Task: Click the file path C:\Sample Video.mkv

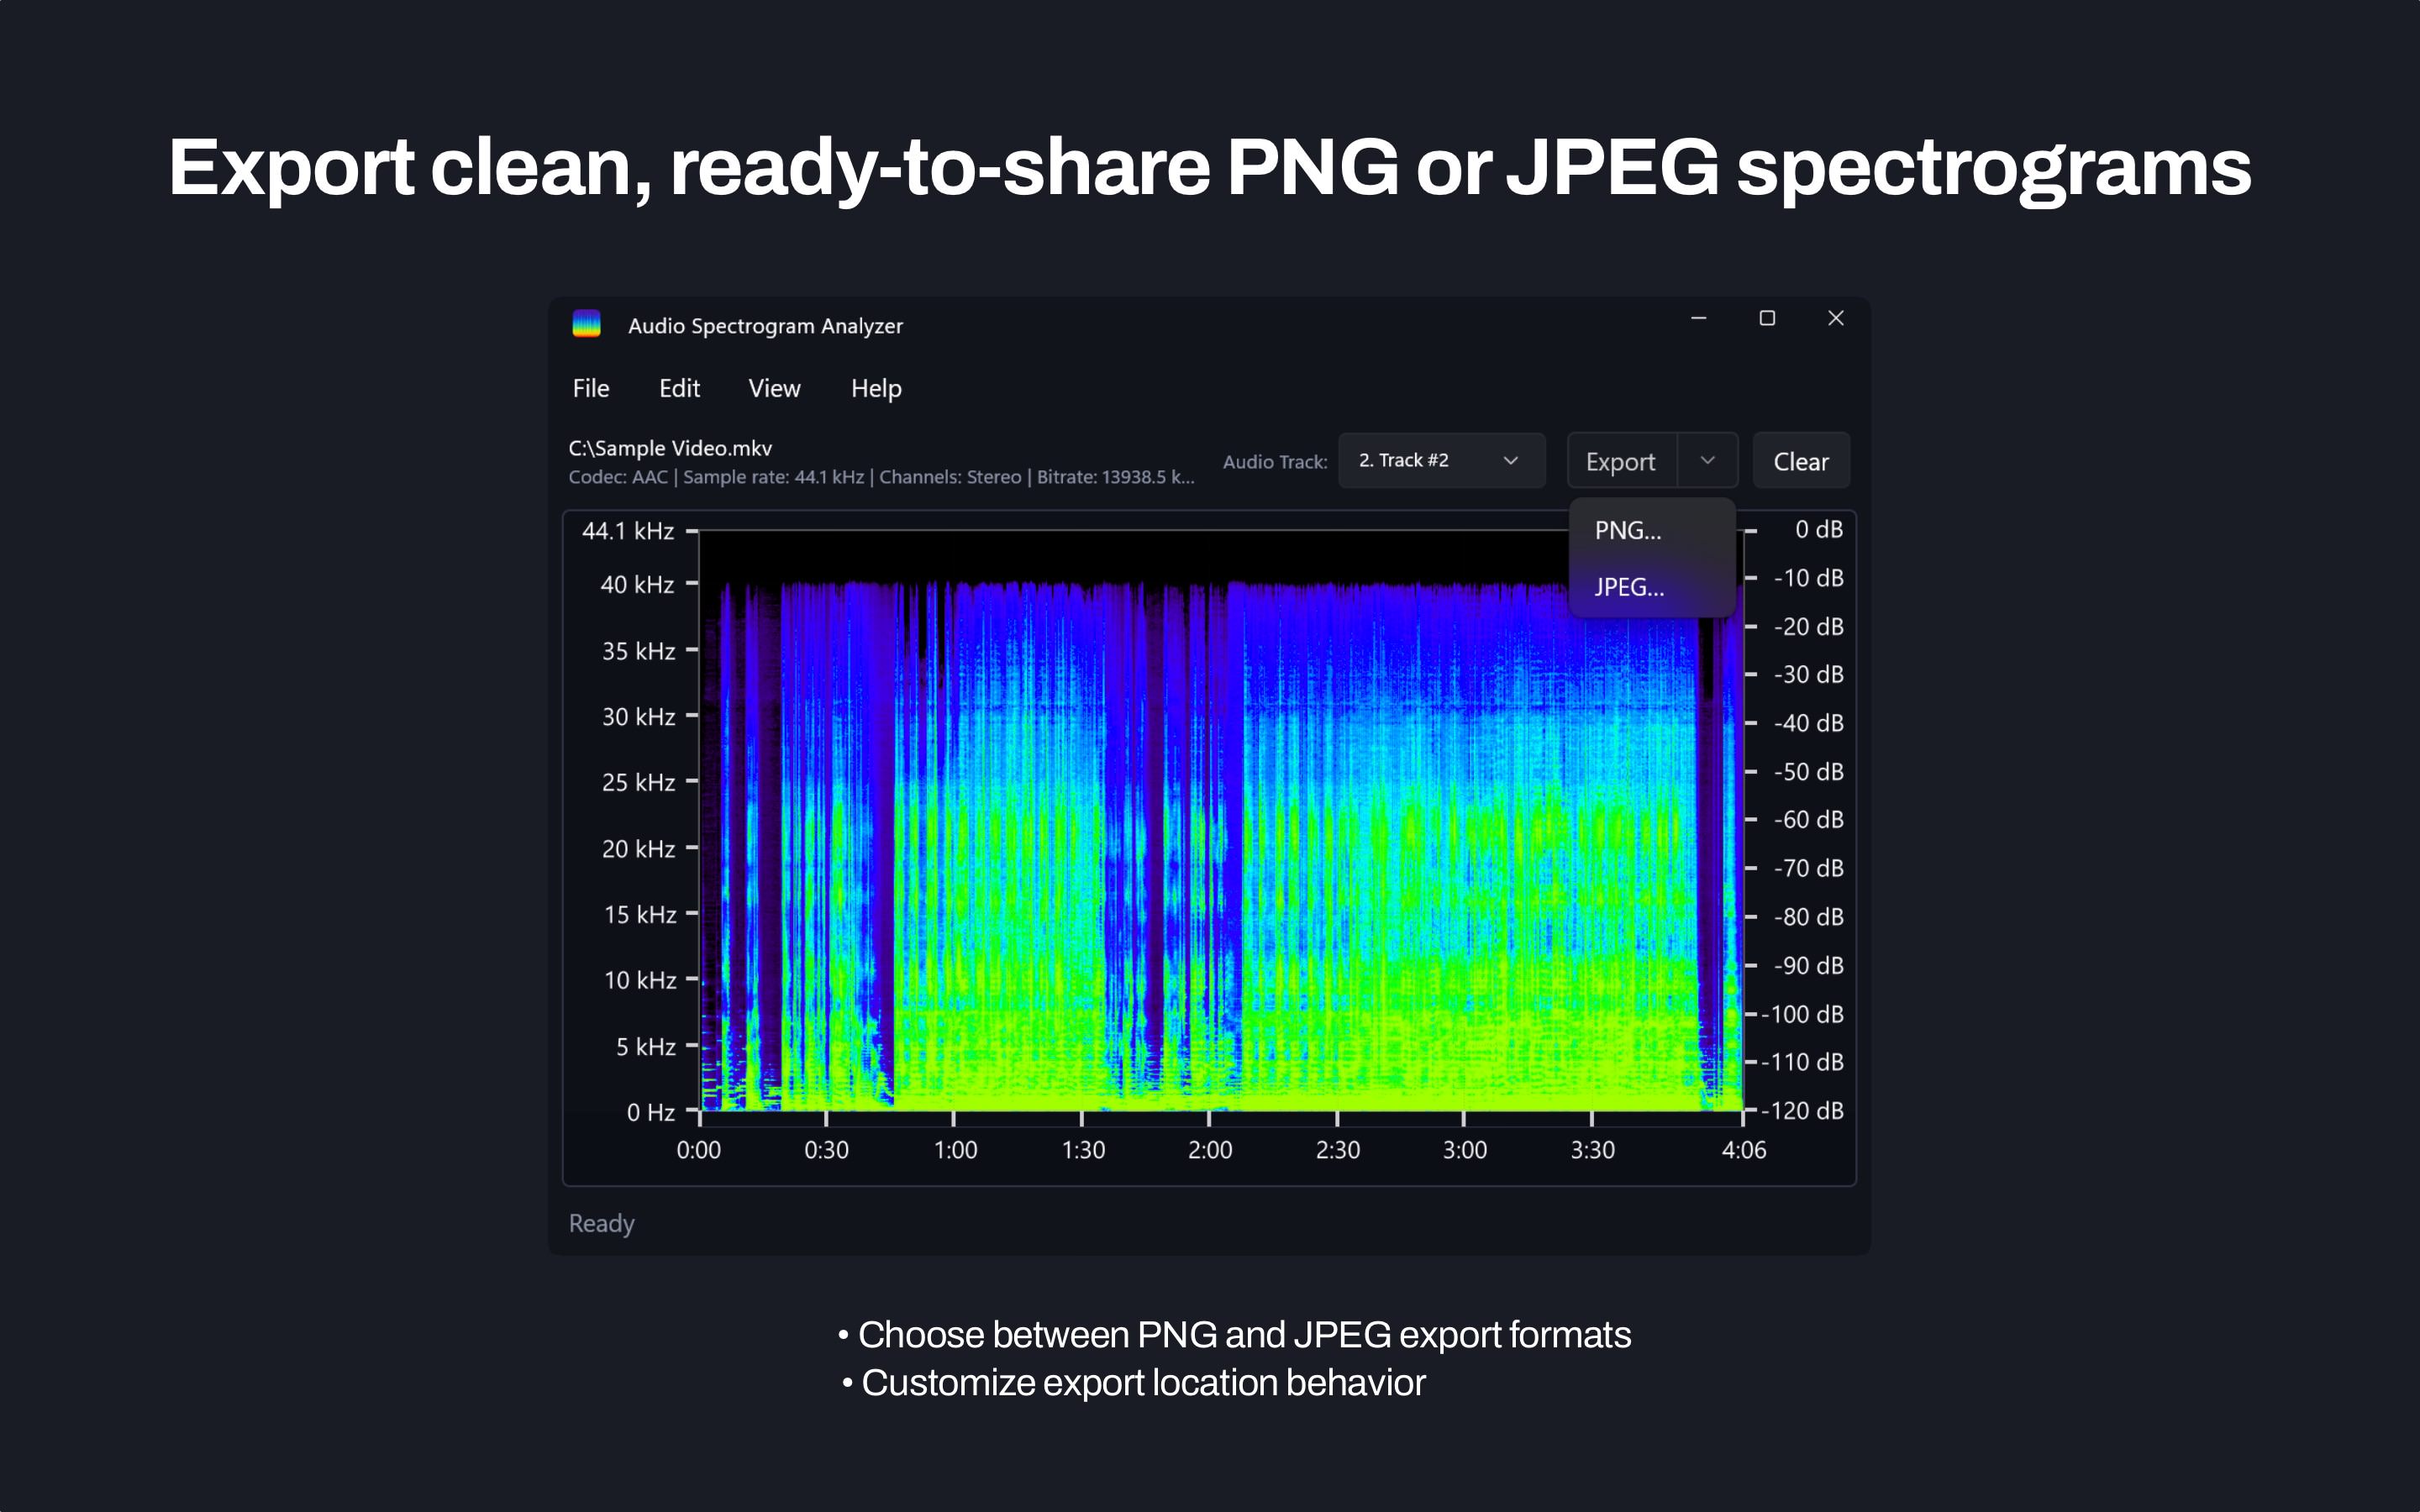Action: click(x=670, y=448)
